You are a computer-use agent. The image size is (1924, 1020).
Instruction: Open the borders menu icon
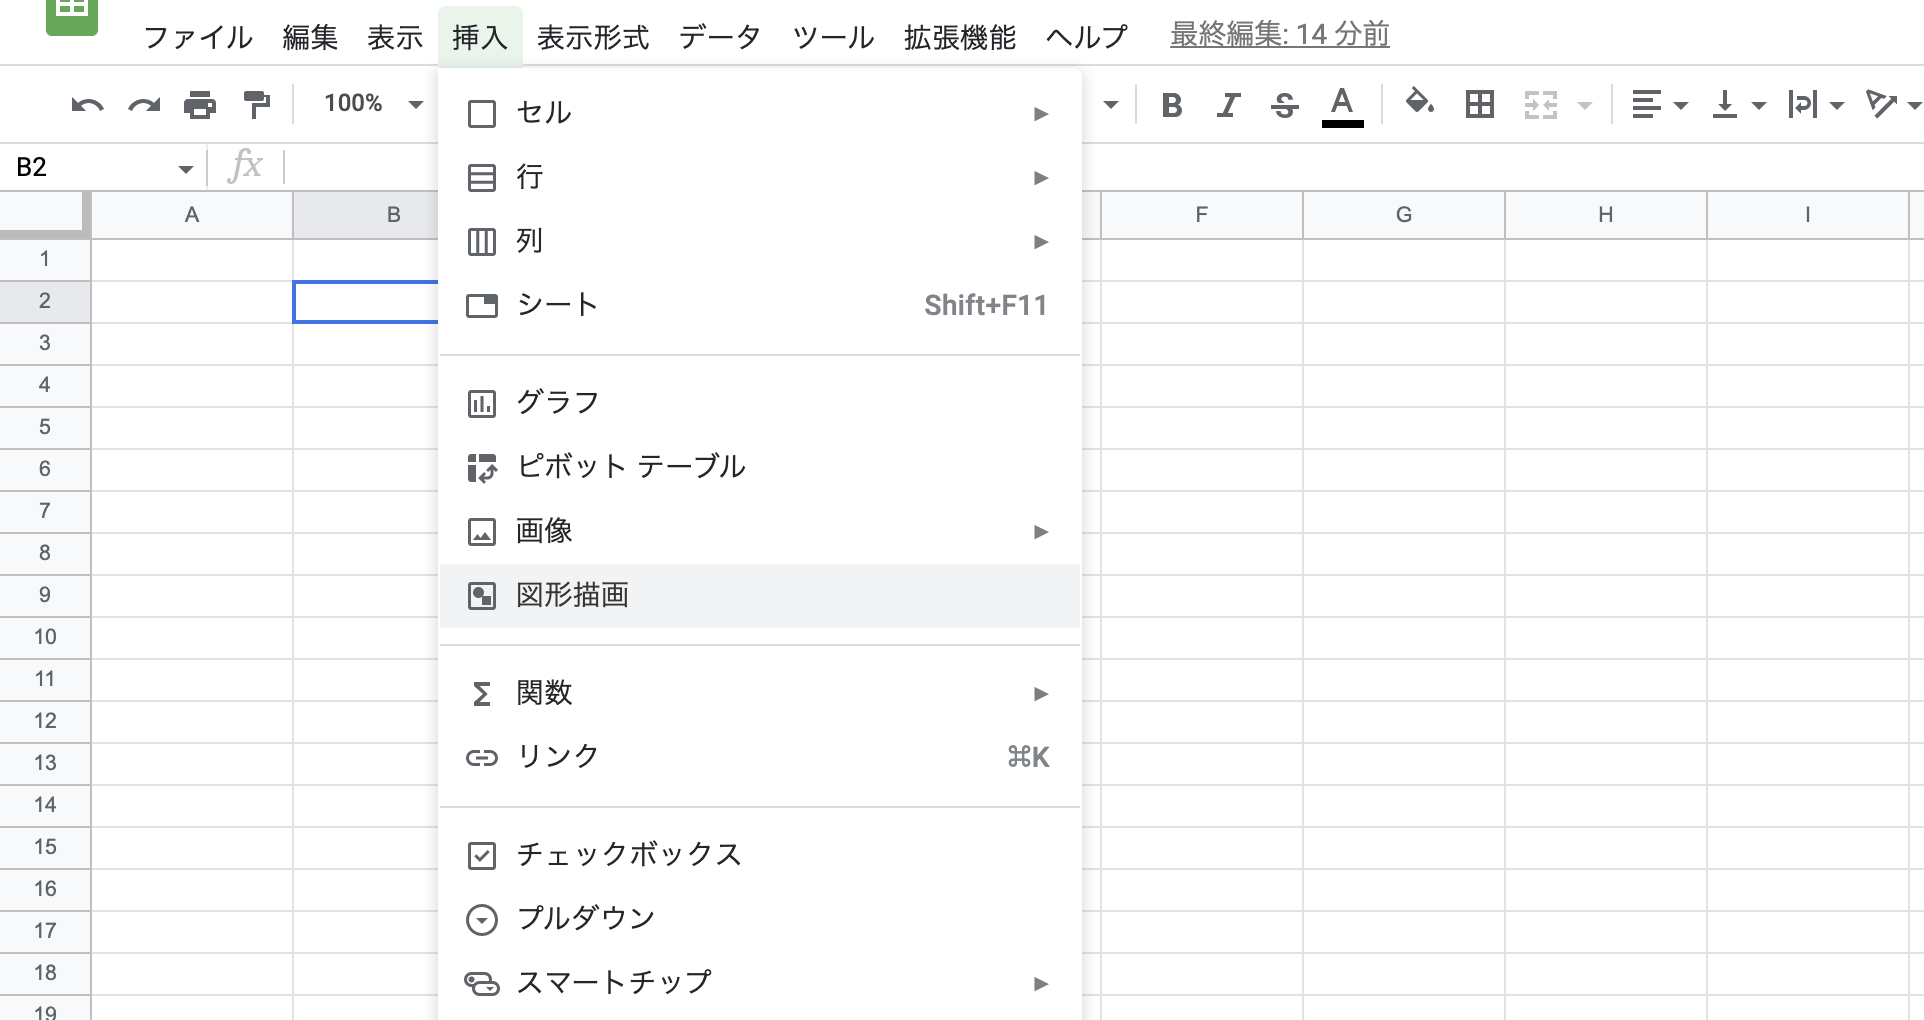[x=1480, y=103]
